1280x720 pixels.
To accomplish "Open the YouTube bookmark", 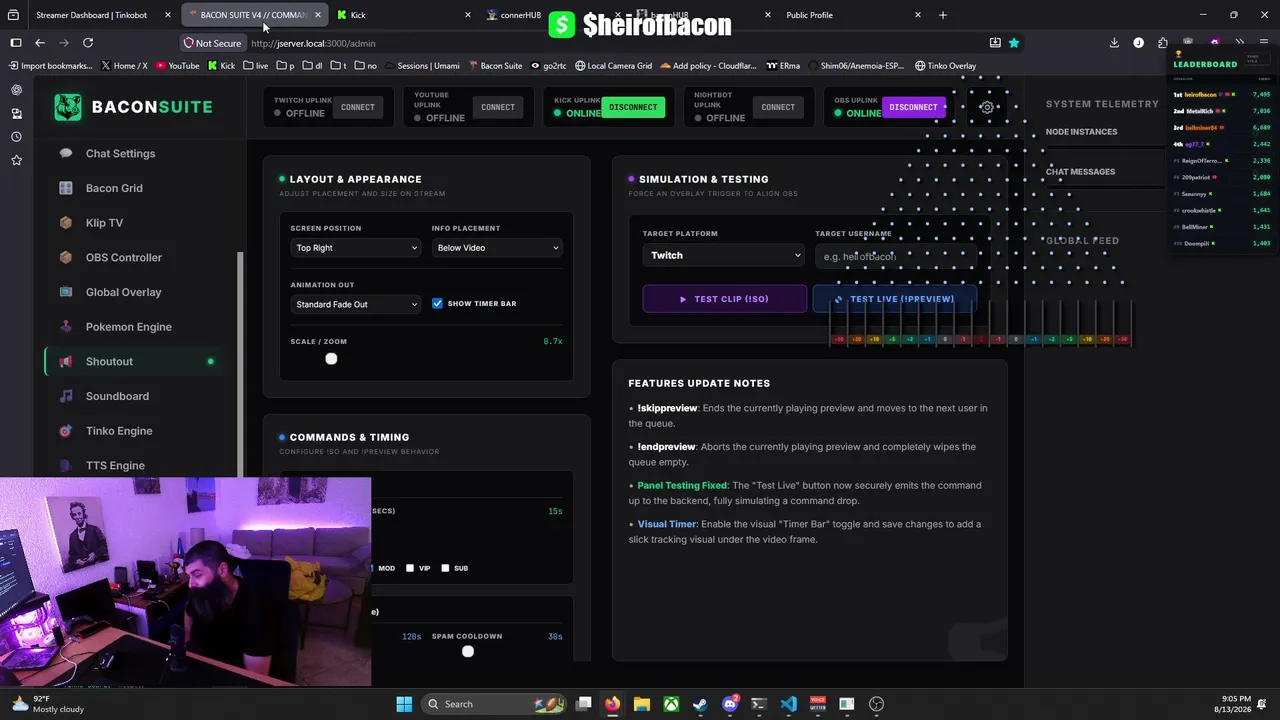I will [176, 66].
